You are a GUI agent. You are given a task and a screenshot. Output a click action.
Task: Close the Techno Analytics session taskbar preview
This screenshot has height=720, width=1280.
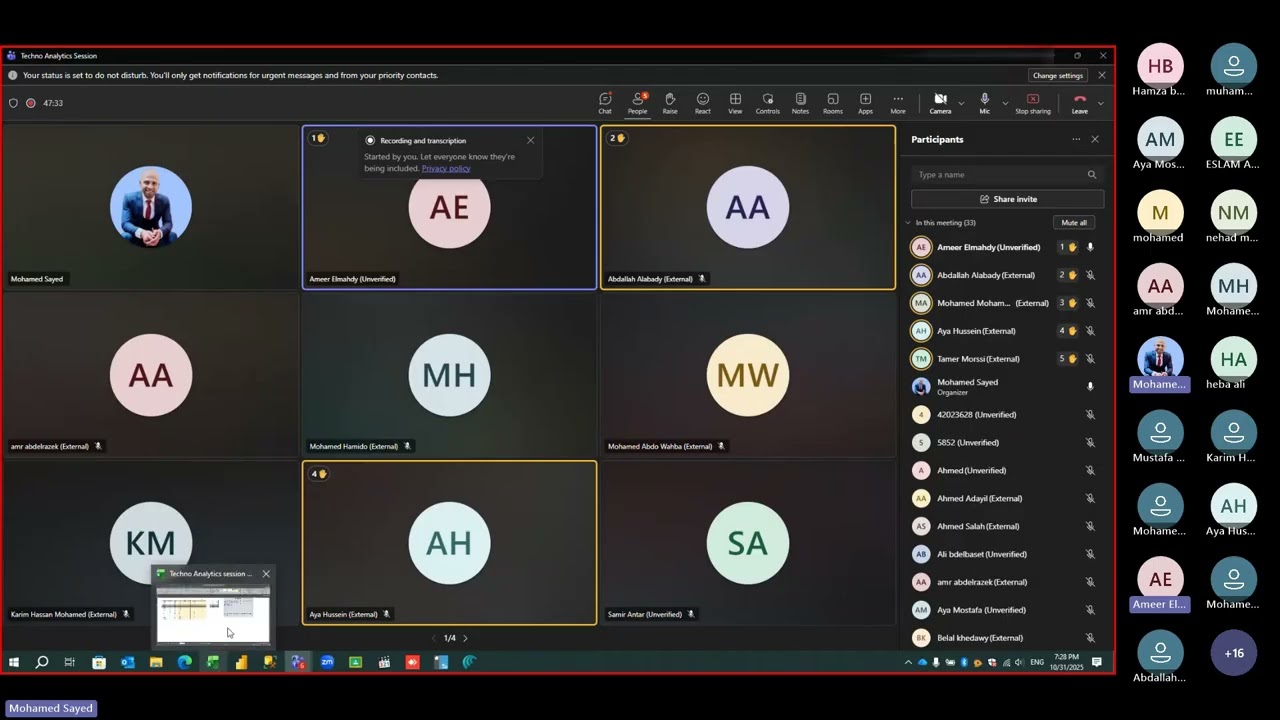click(x=266, y=574)
